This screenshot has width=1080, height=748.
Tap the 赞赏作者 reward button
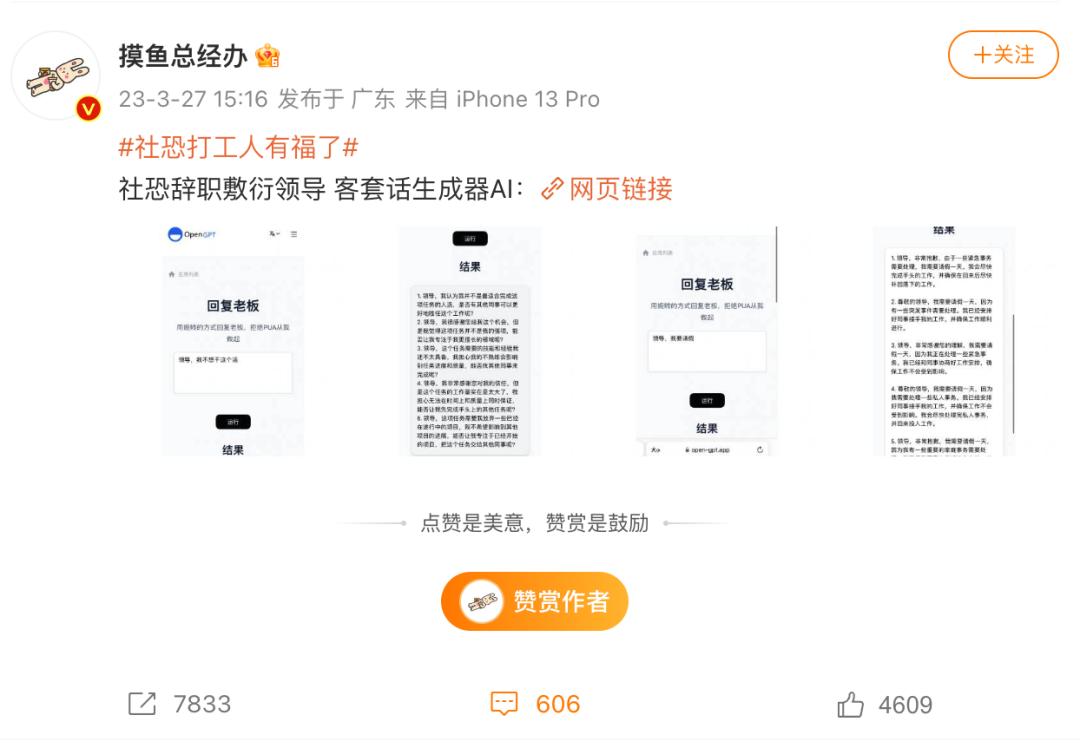[534, 602]
